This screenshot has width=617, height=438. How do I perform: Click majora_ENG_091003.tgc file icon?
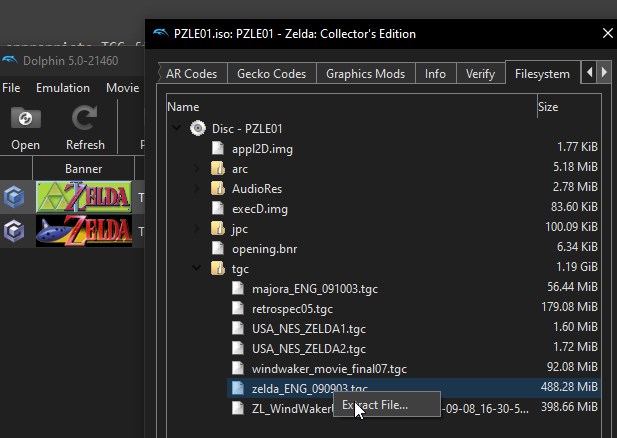tap(238, 288)
